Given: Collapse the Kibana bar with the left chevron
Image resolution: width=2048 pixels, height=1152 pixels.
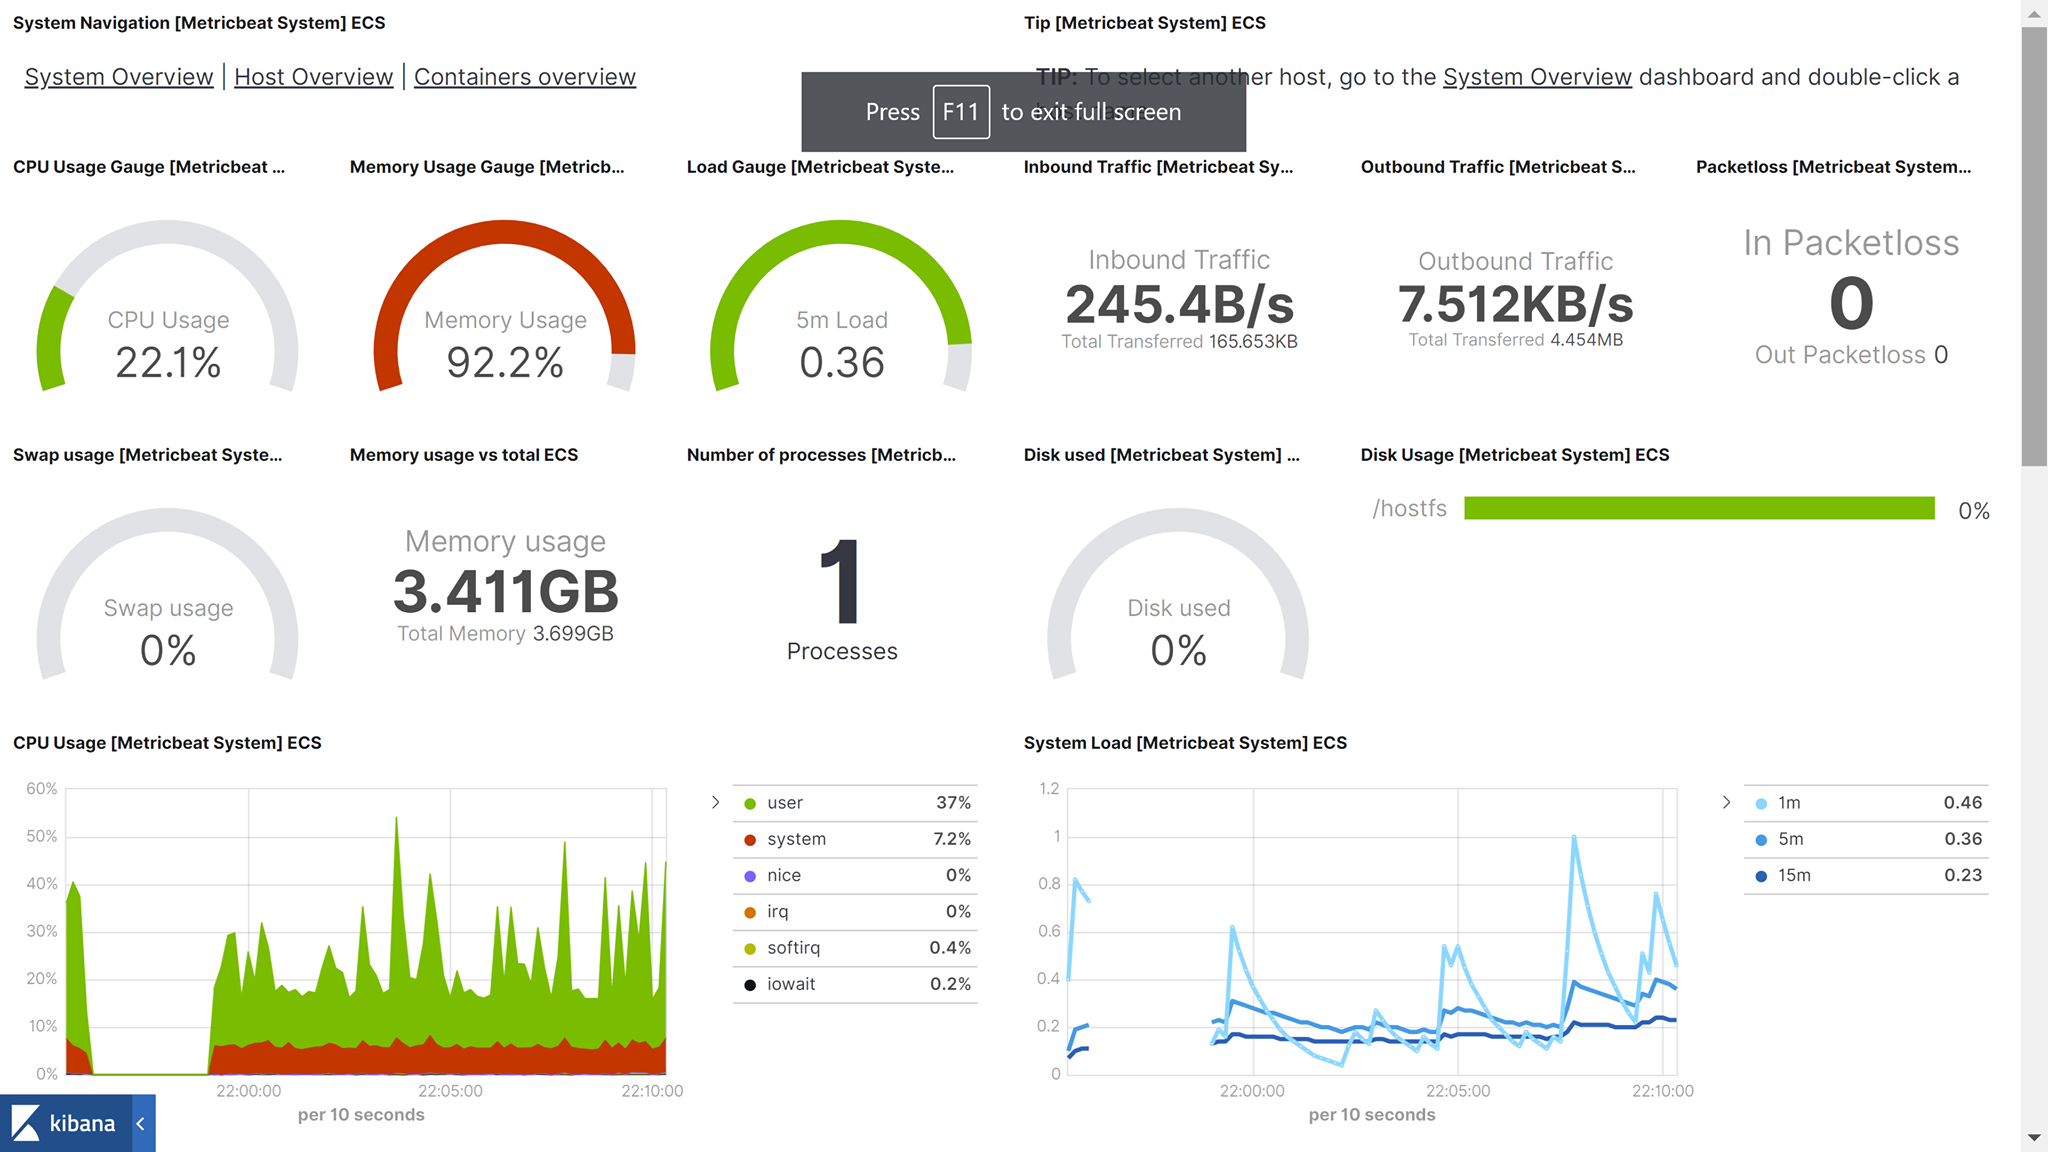Looking at the screenshot, I should pos(141,1123).
